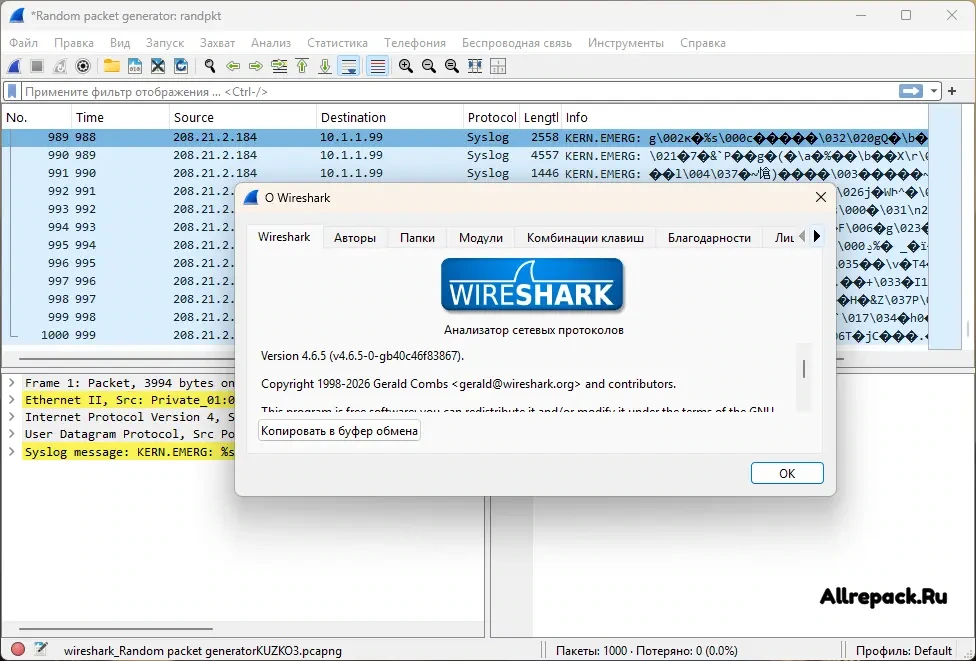The height and width of the screenshot is (661, 976).
Task: Reset text zoom to normal size
Action: pos(452,66)
